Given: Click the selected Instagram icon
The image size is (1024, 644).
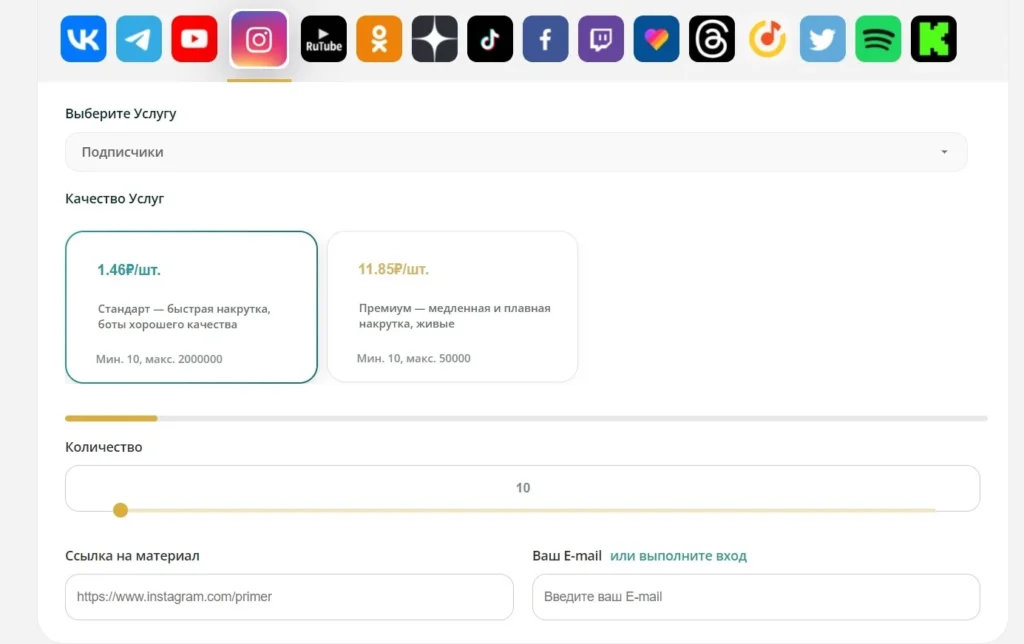Looking at the screenshot, I should [x=259, y=39].
